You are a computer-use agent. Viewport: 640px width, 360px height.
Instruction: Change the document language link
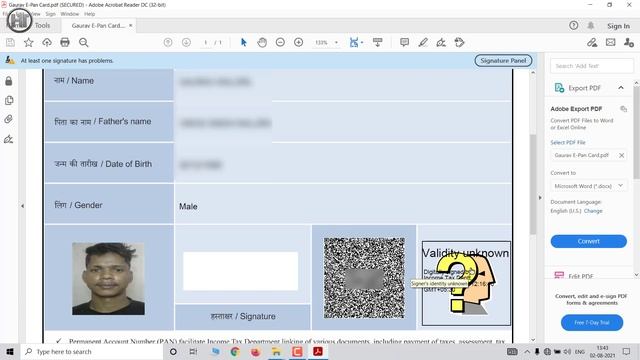[593, 211]
